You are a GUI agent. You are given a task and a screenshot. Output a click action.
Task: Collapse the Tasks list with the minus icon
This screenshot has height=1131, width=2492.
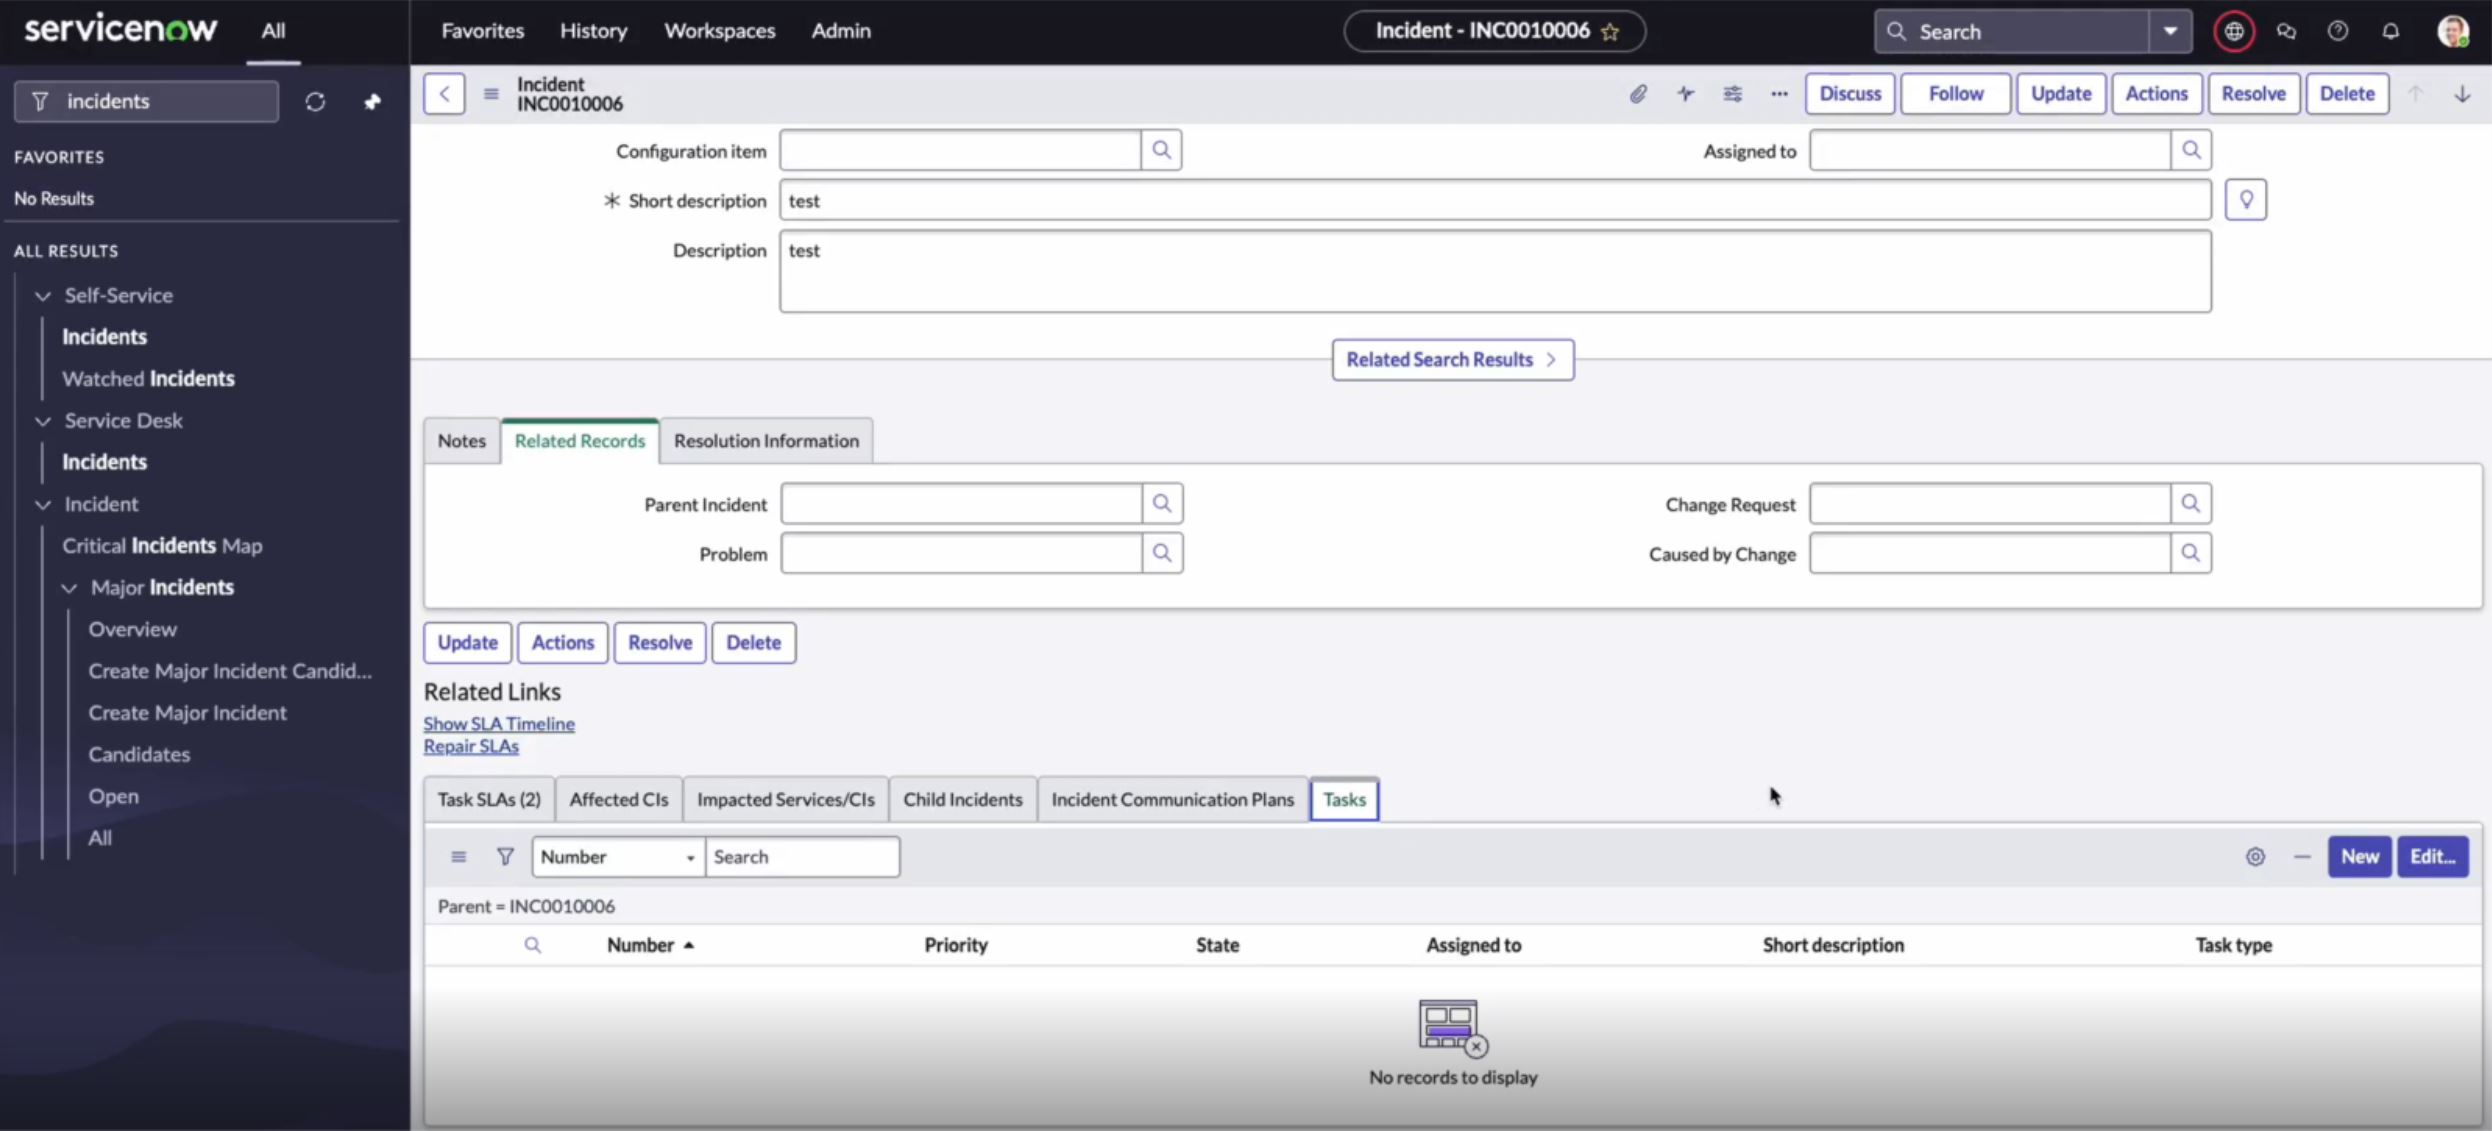click(2302, 857)
